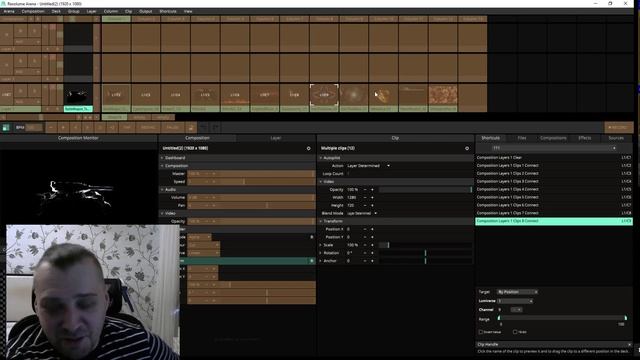Expand the Rotation parameter
The height and width of the screenshot is (360, 640).
tap(321, 253)
